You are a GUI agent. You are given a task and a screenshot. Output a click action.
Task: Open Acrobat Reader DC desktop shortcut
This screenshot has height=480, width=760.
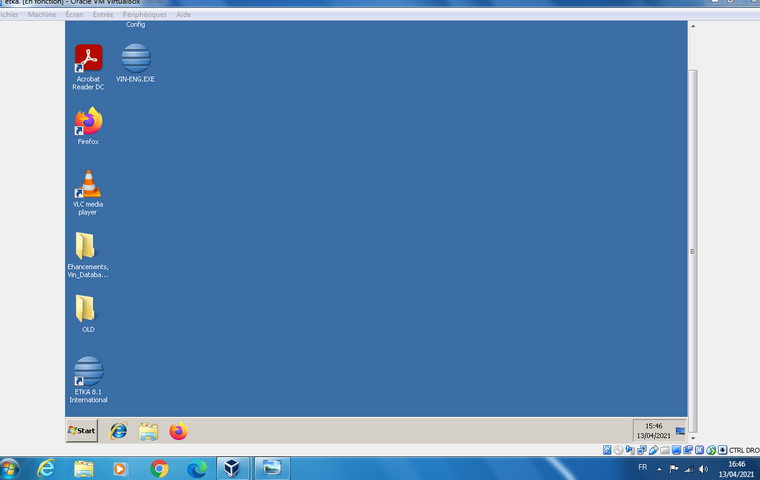88,66
